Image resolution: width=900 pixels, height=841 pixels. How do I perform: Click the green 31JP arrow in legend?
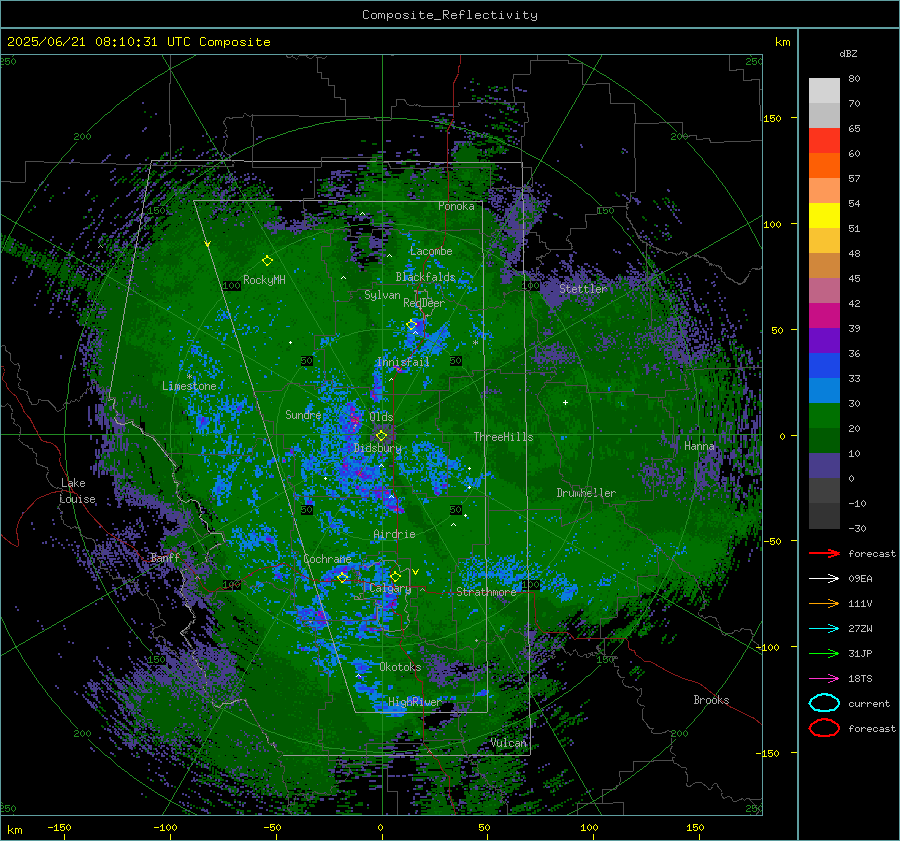(824, 653)
